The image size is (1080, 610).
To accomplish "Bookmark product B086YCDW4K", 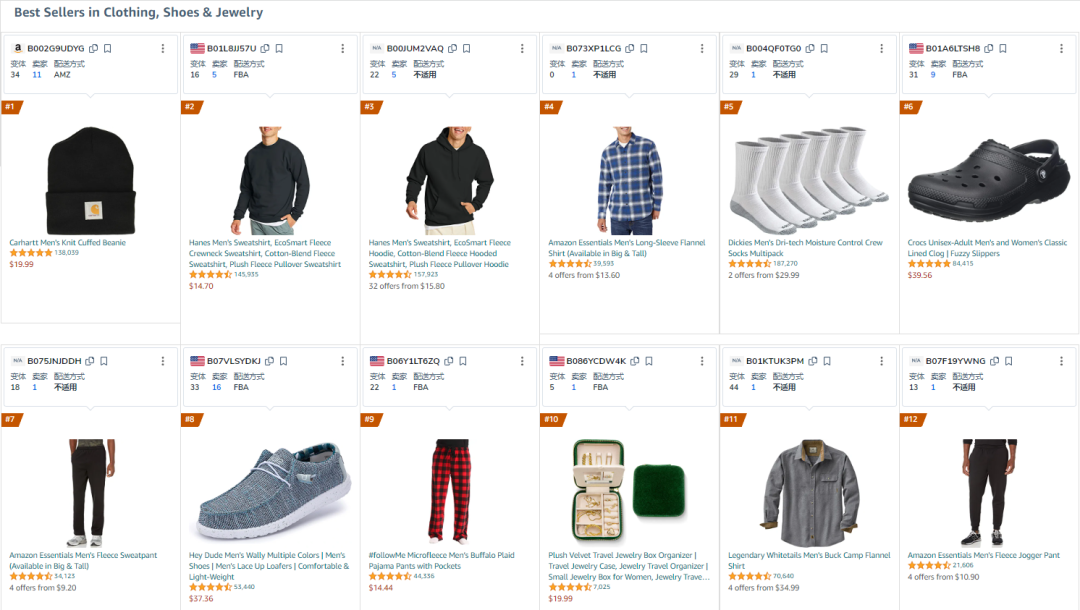I will click(x=649, y=361).
